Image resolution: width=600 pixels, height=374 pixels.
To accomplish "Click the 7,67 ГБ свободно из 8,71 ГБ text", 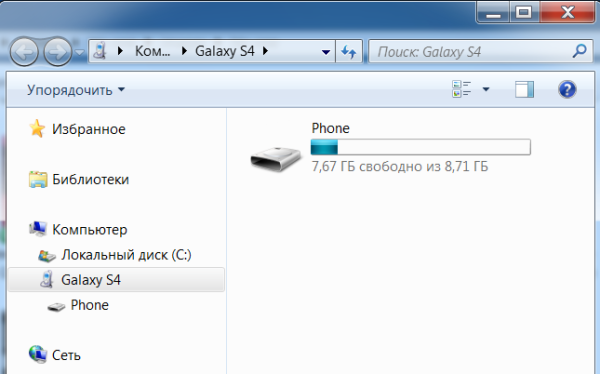I will coord(400,167).
